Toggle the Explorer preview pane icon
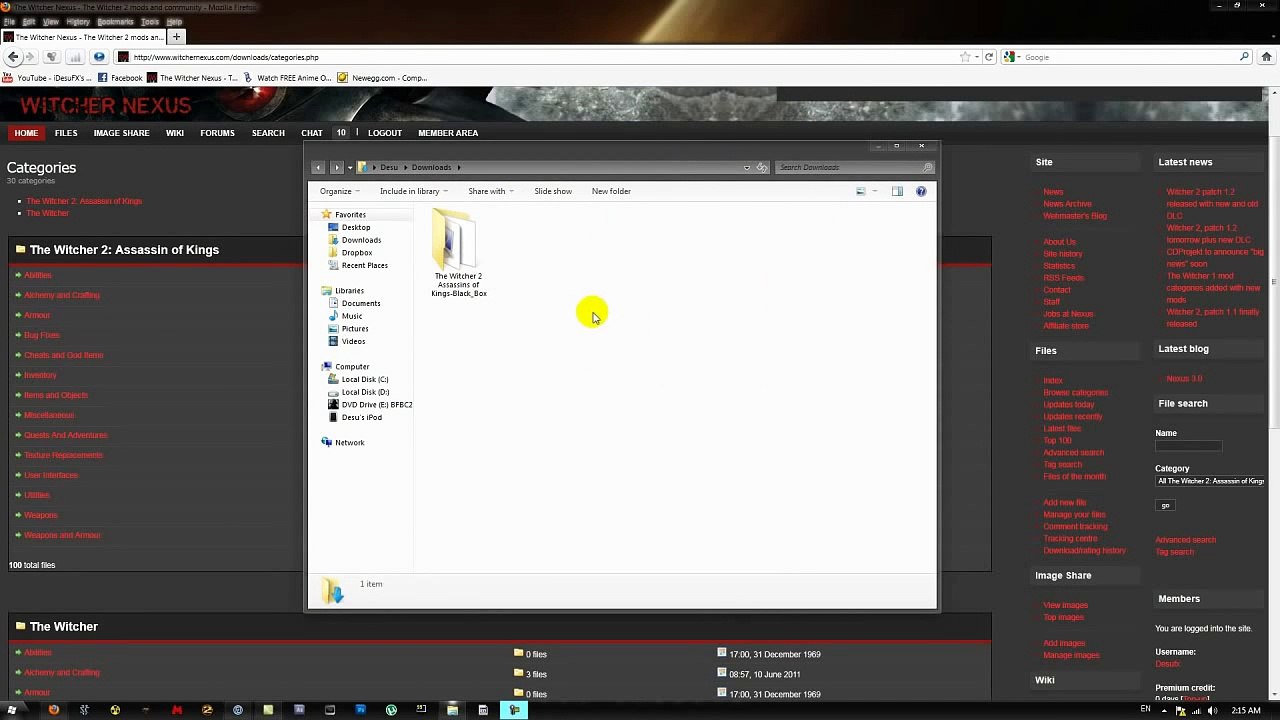The image size is (1280, 720). pos(897,191)
